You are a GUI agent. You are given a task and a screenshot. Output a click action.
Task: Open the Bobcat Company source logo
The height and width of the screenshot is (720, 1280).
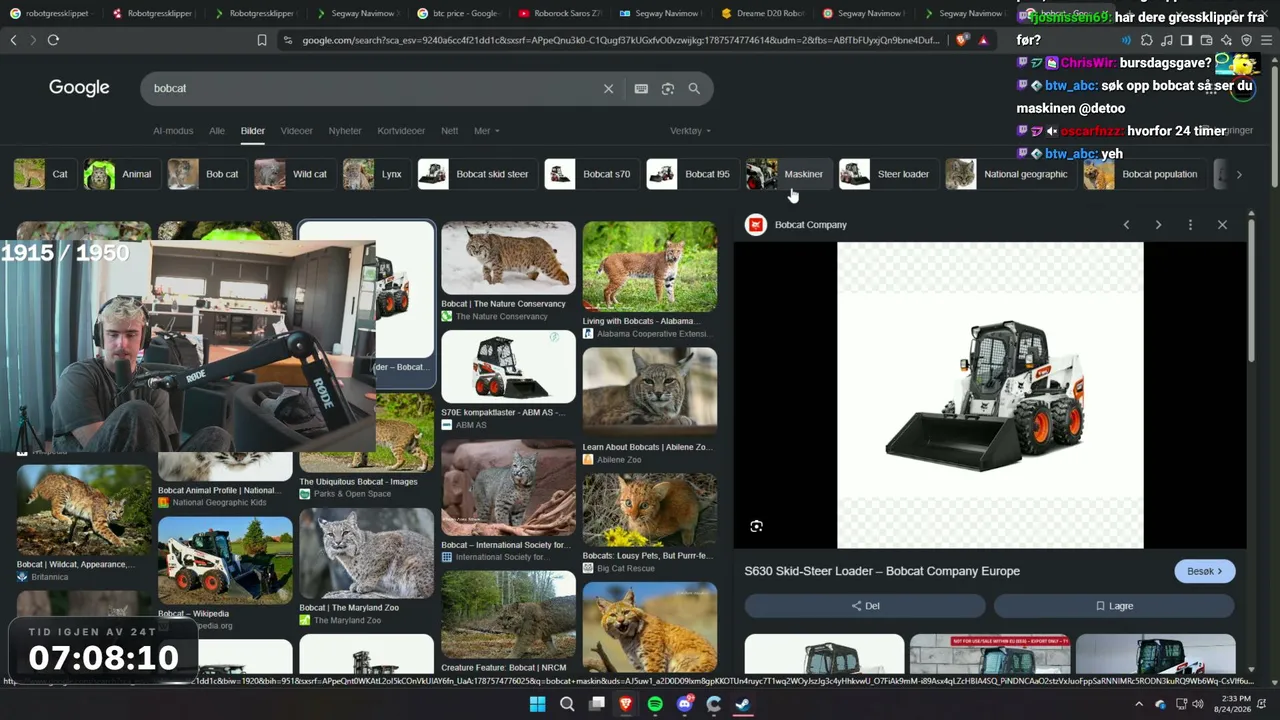756,225
